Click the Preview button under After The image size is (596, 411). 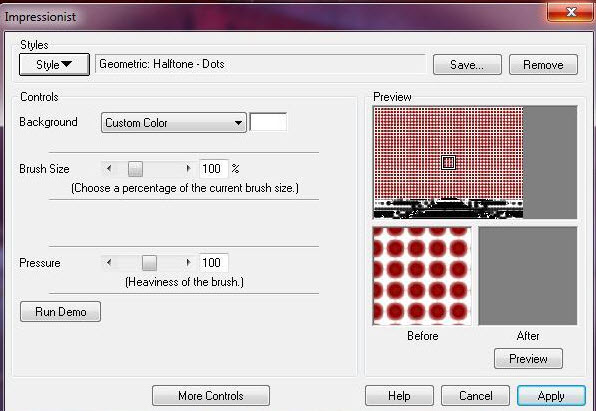[528, 359]
